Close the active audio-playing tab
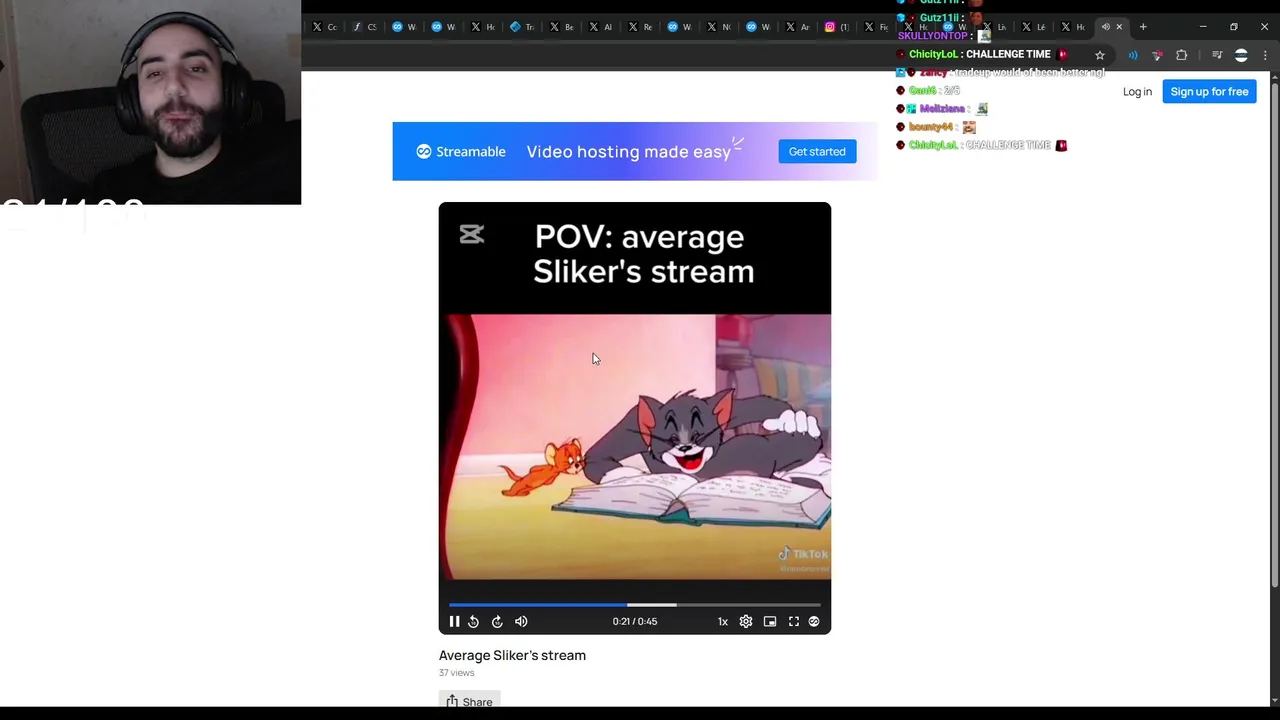1280x720 pixels. click(1119, 27)
